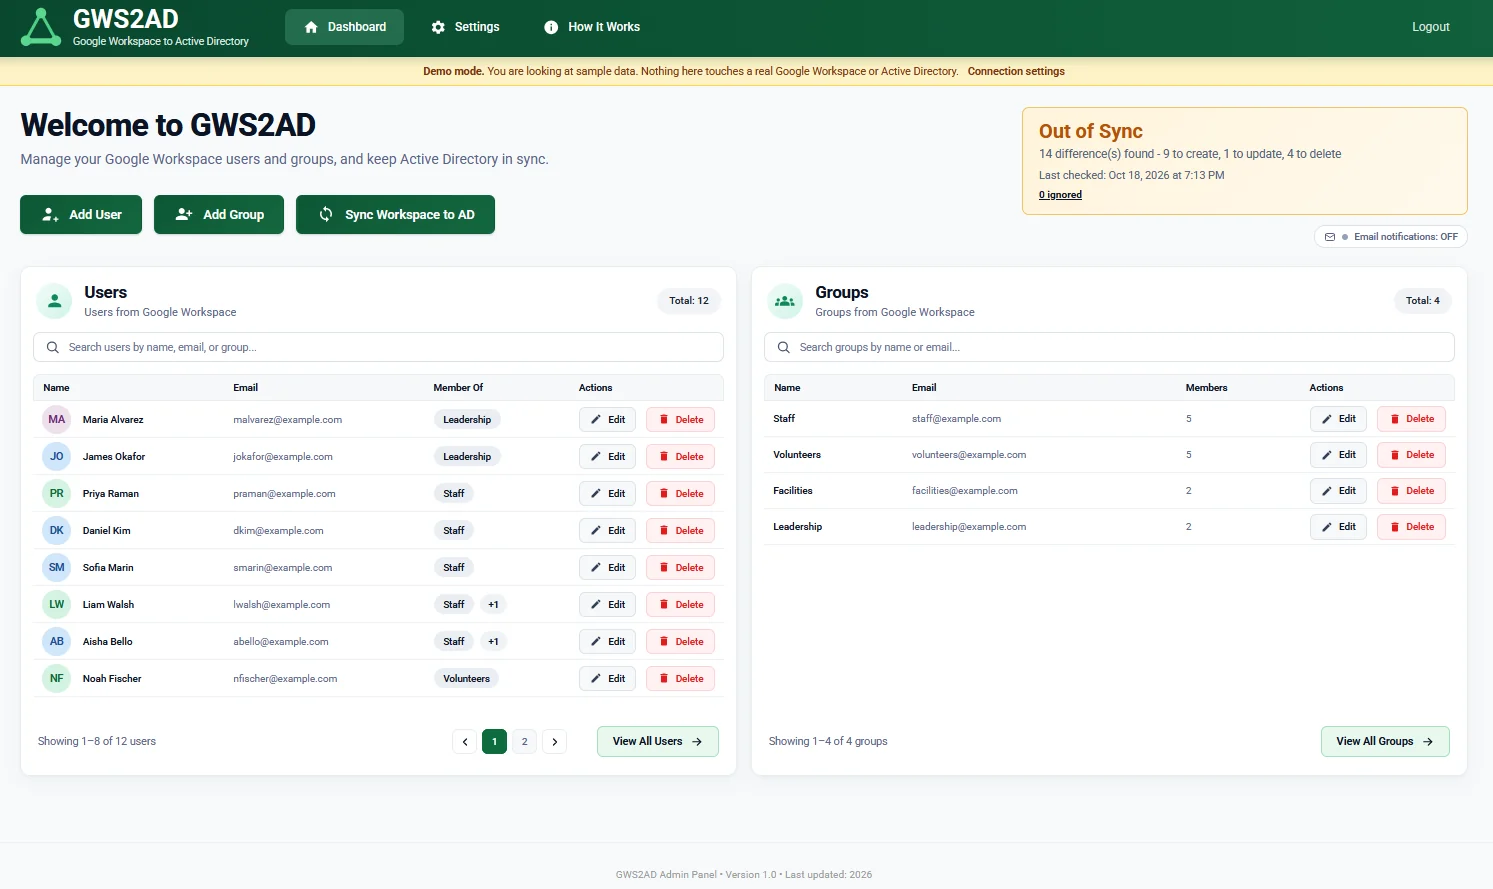The width and height of the screenshot is (1493, 889).
Task: Edit the Facilities group
Action: pos(1338,491)
